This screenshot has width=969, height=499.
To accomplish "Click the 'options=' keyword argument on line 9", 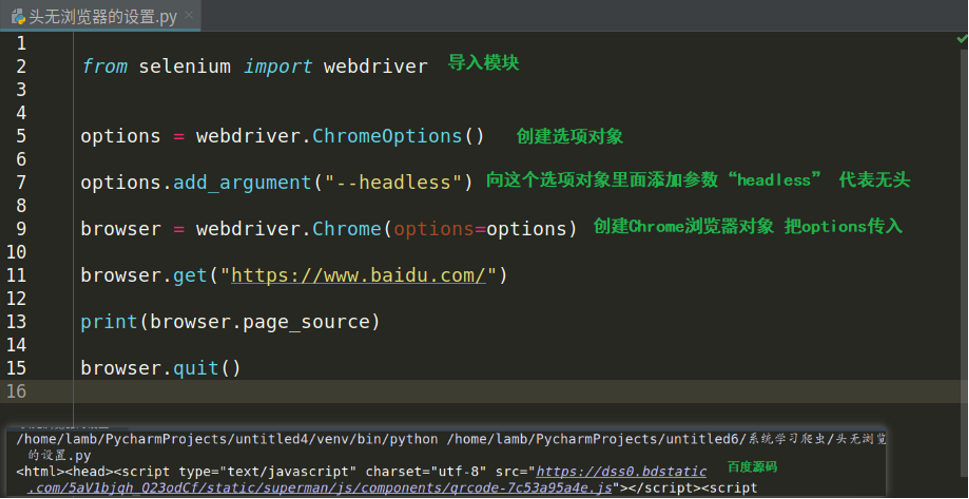I will [x=440, y=229].
